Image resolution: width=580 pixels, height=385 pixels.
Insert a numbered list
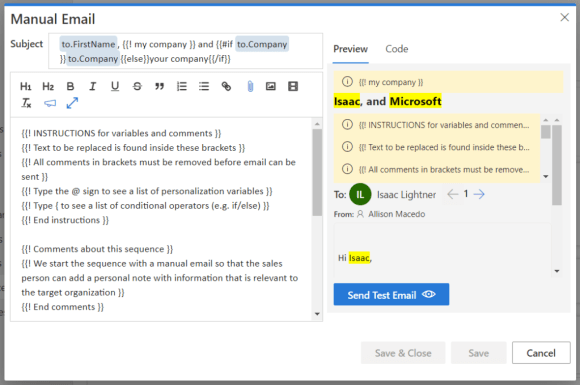[x=182, y=87]
